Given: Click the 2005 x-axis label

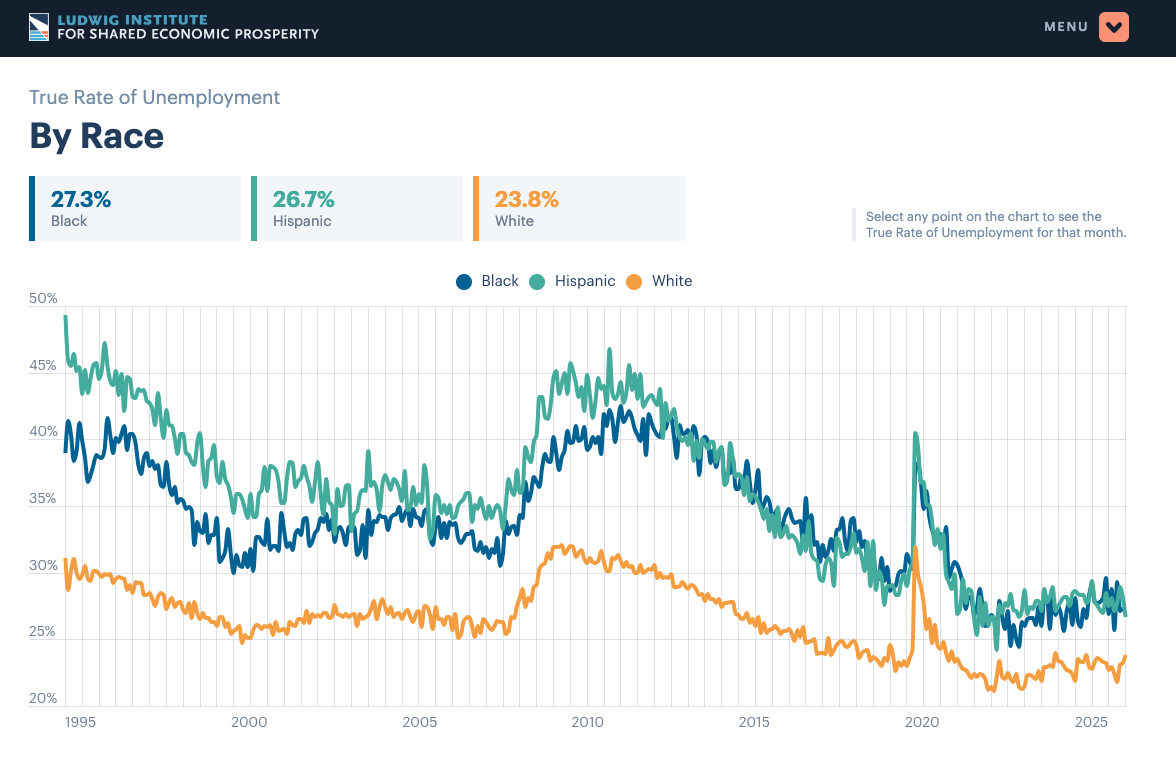Looking at the screenshot, I should (419, 722).
